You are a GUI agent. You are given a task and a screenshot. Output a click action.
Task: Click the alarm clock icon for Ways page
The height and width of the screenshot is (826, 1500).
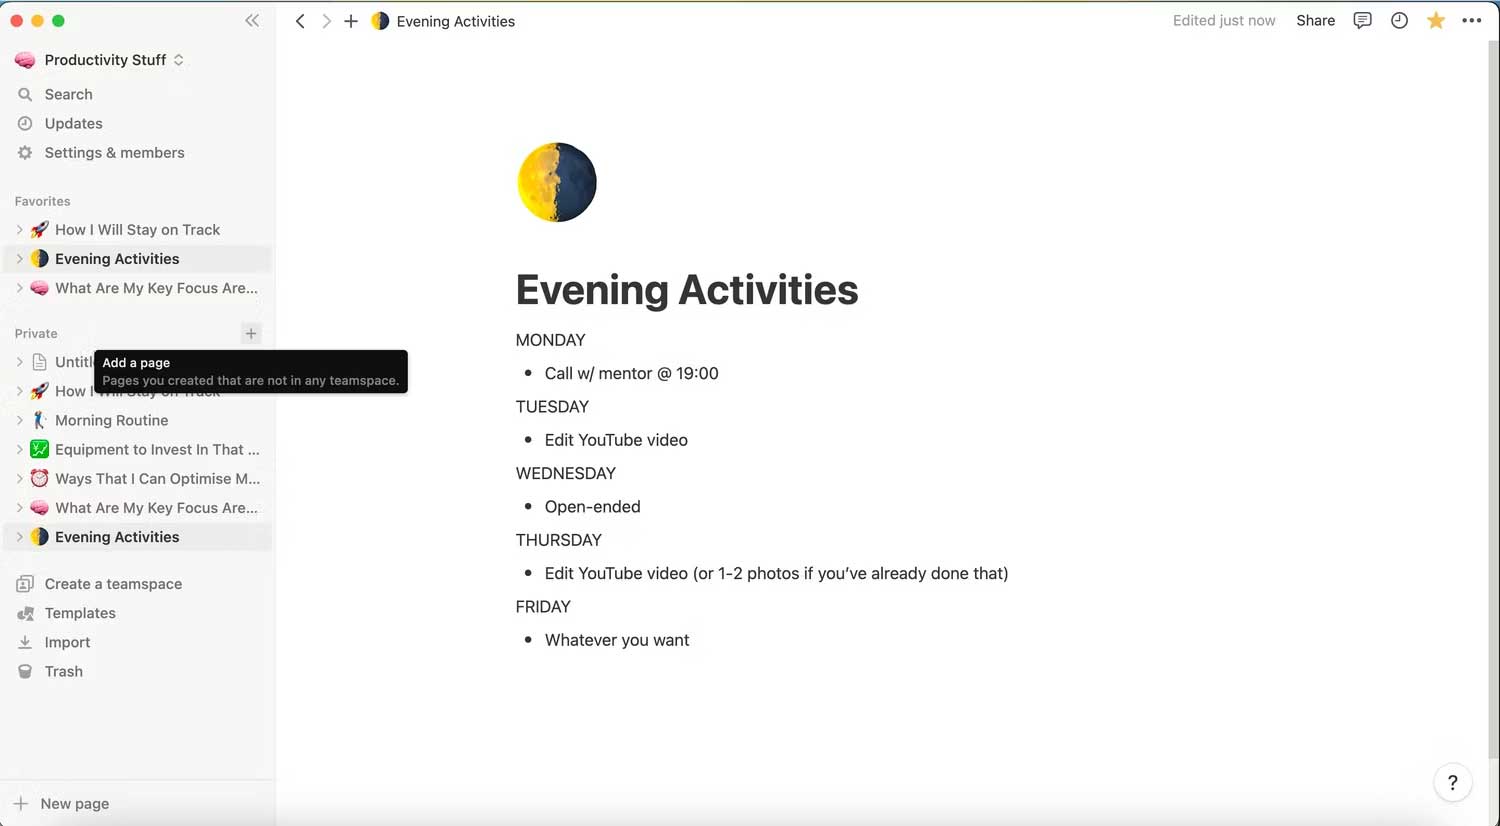pos(39,478)
